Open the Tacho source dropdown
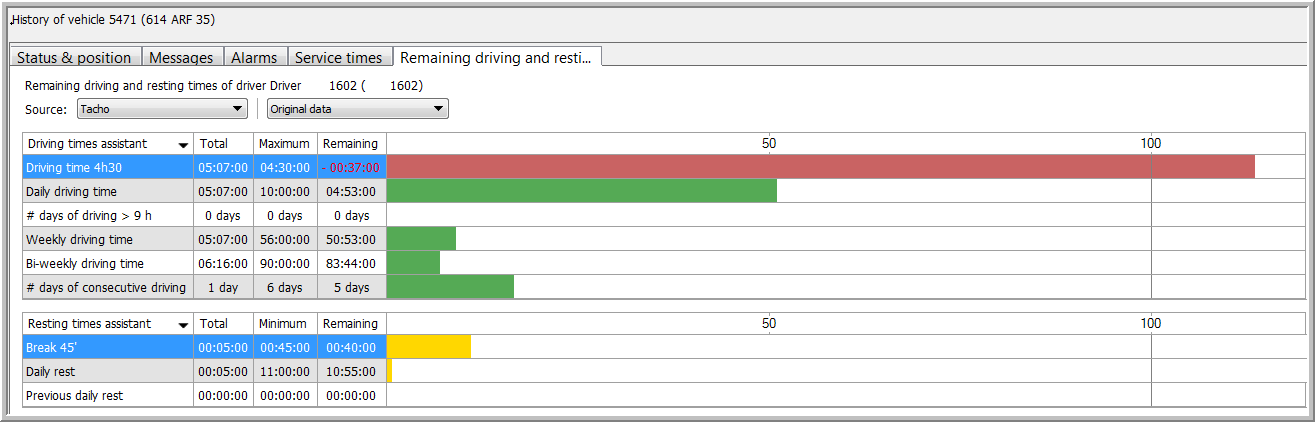 click(162, 109)
